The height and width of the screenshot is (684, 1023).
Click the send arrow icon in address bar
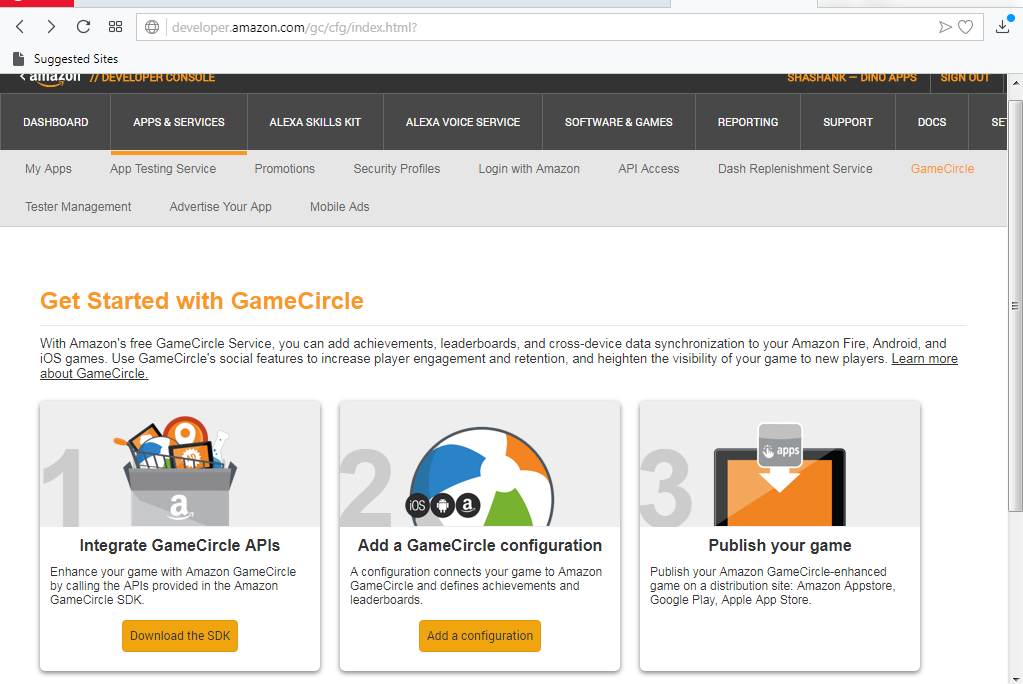tap(941, 27)
